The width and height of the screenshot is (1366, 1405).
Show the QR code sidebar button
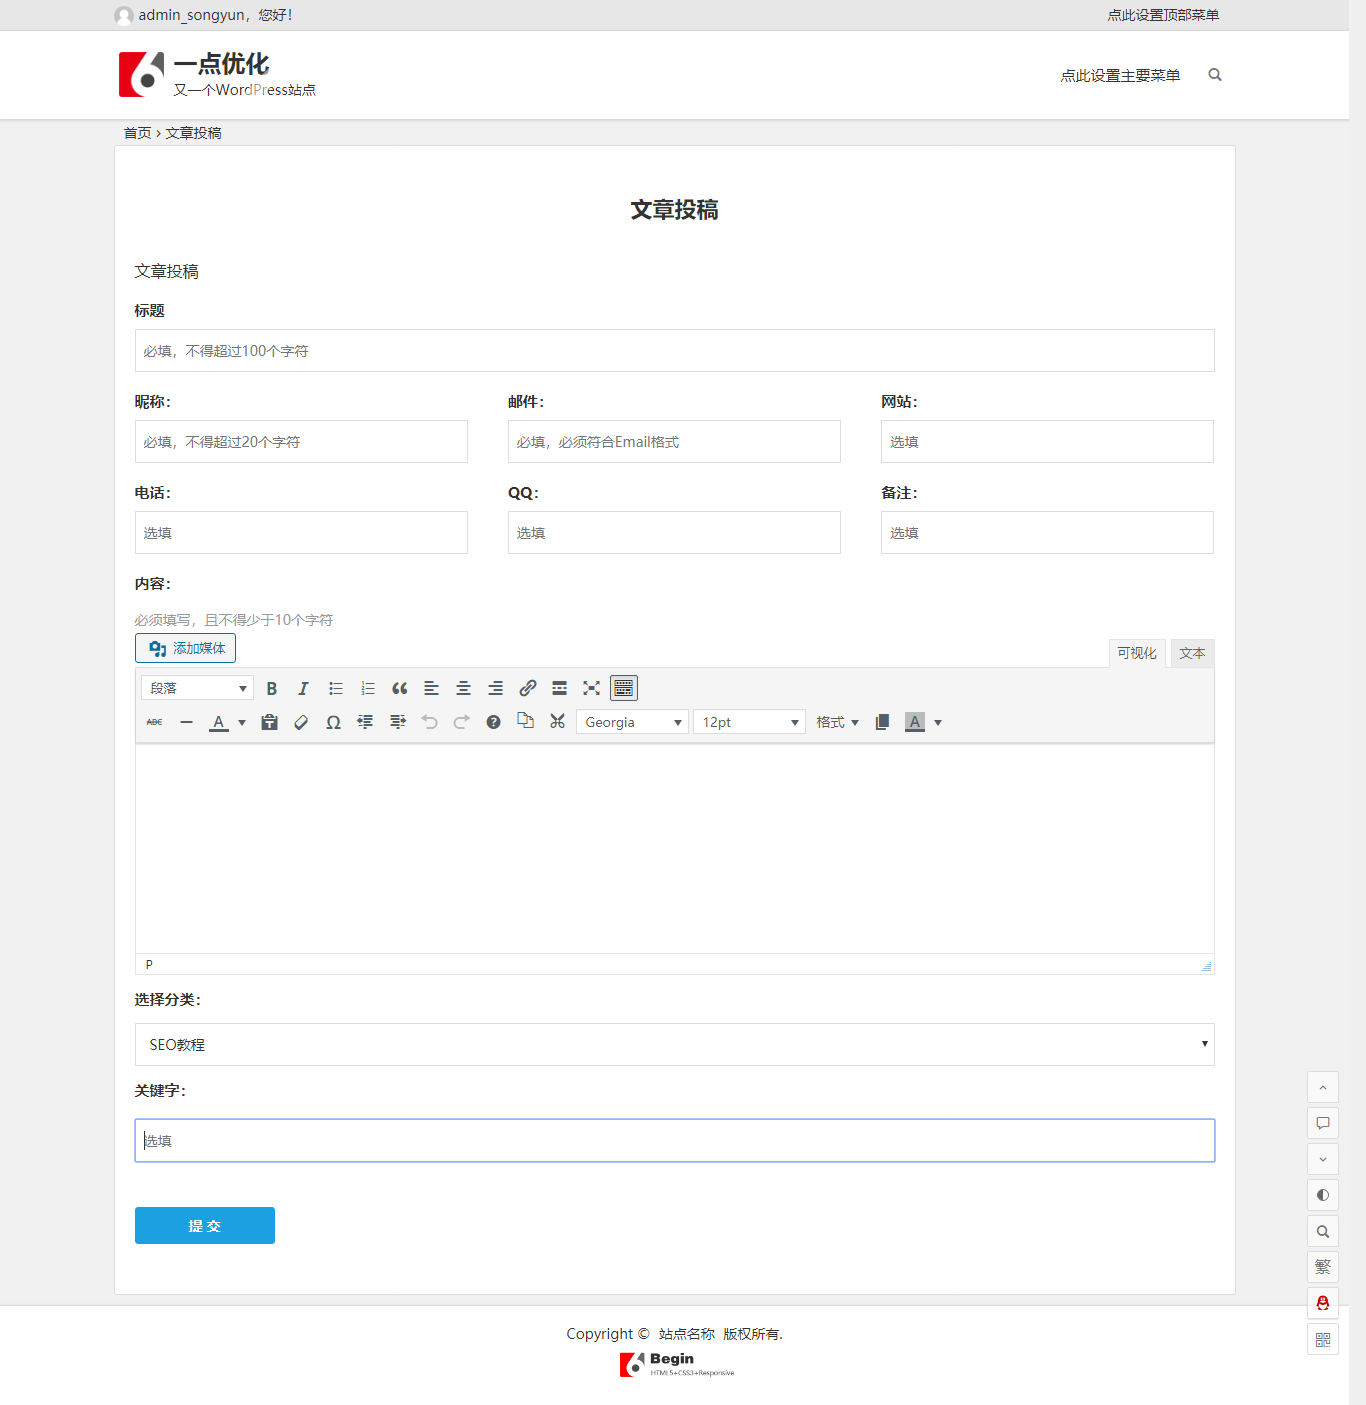tap(1323, 1339)
